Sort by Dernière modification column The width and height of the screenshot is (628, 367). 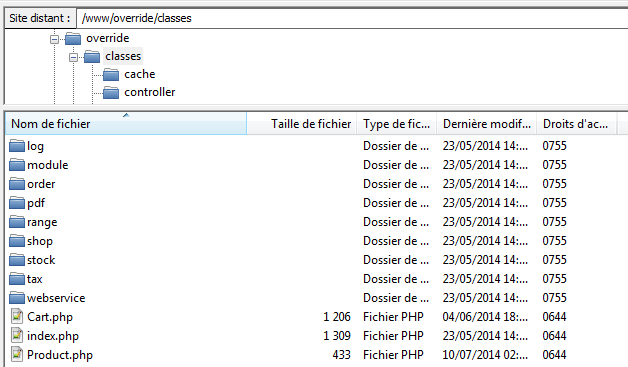click(x=487, y=124)
